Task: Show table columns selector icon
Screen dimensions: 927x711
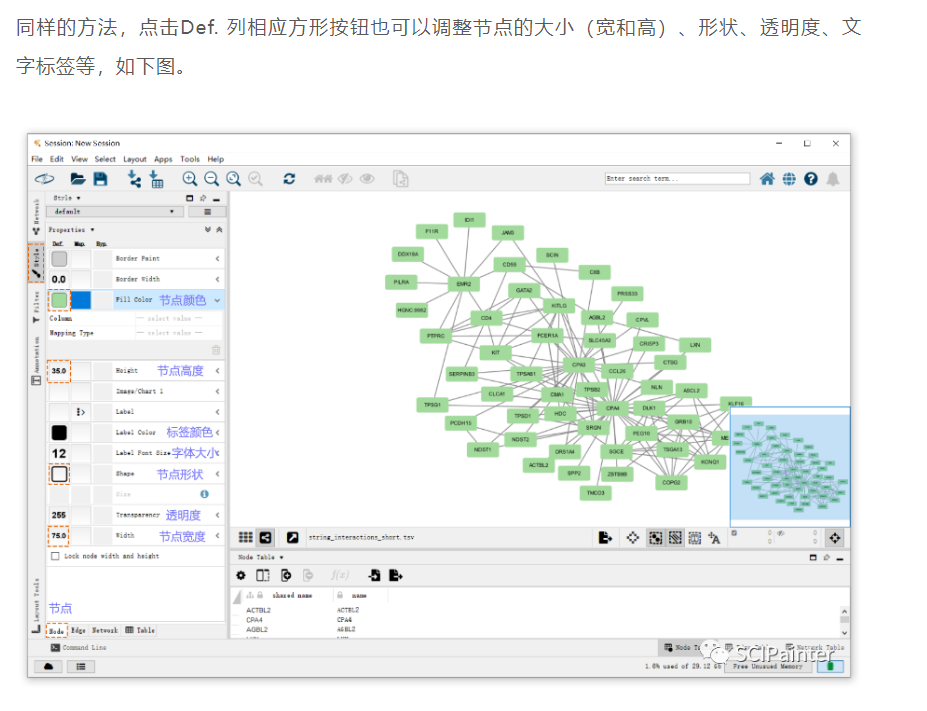Action: pos(262,575)
